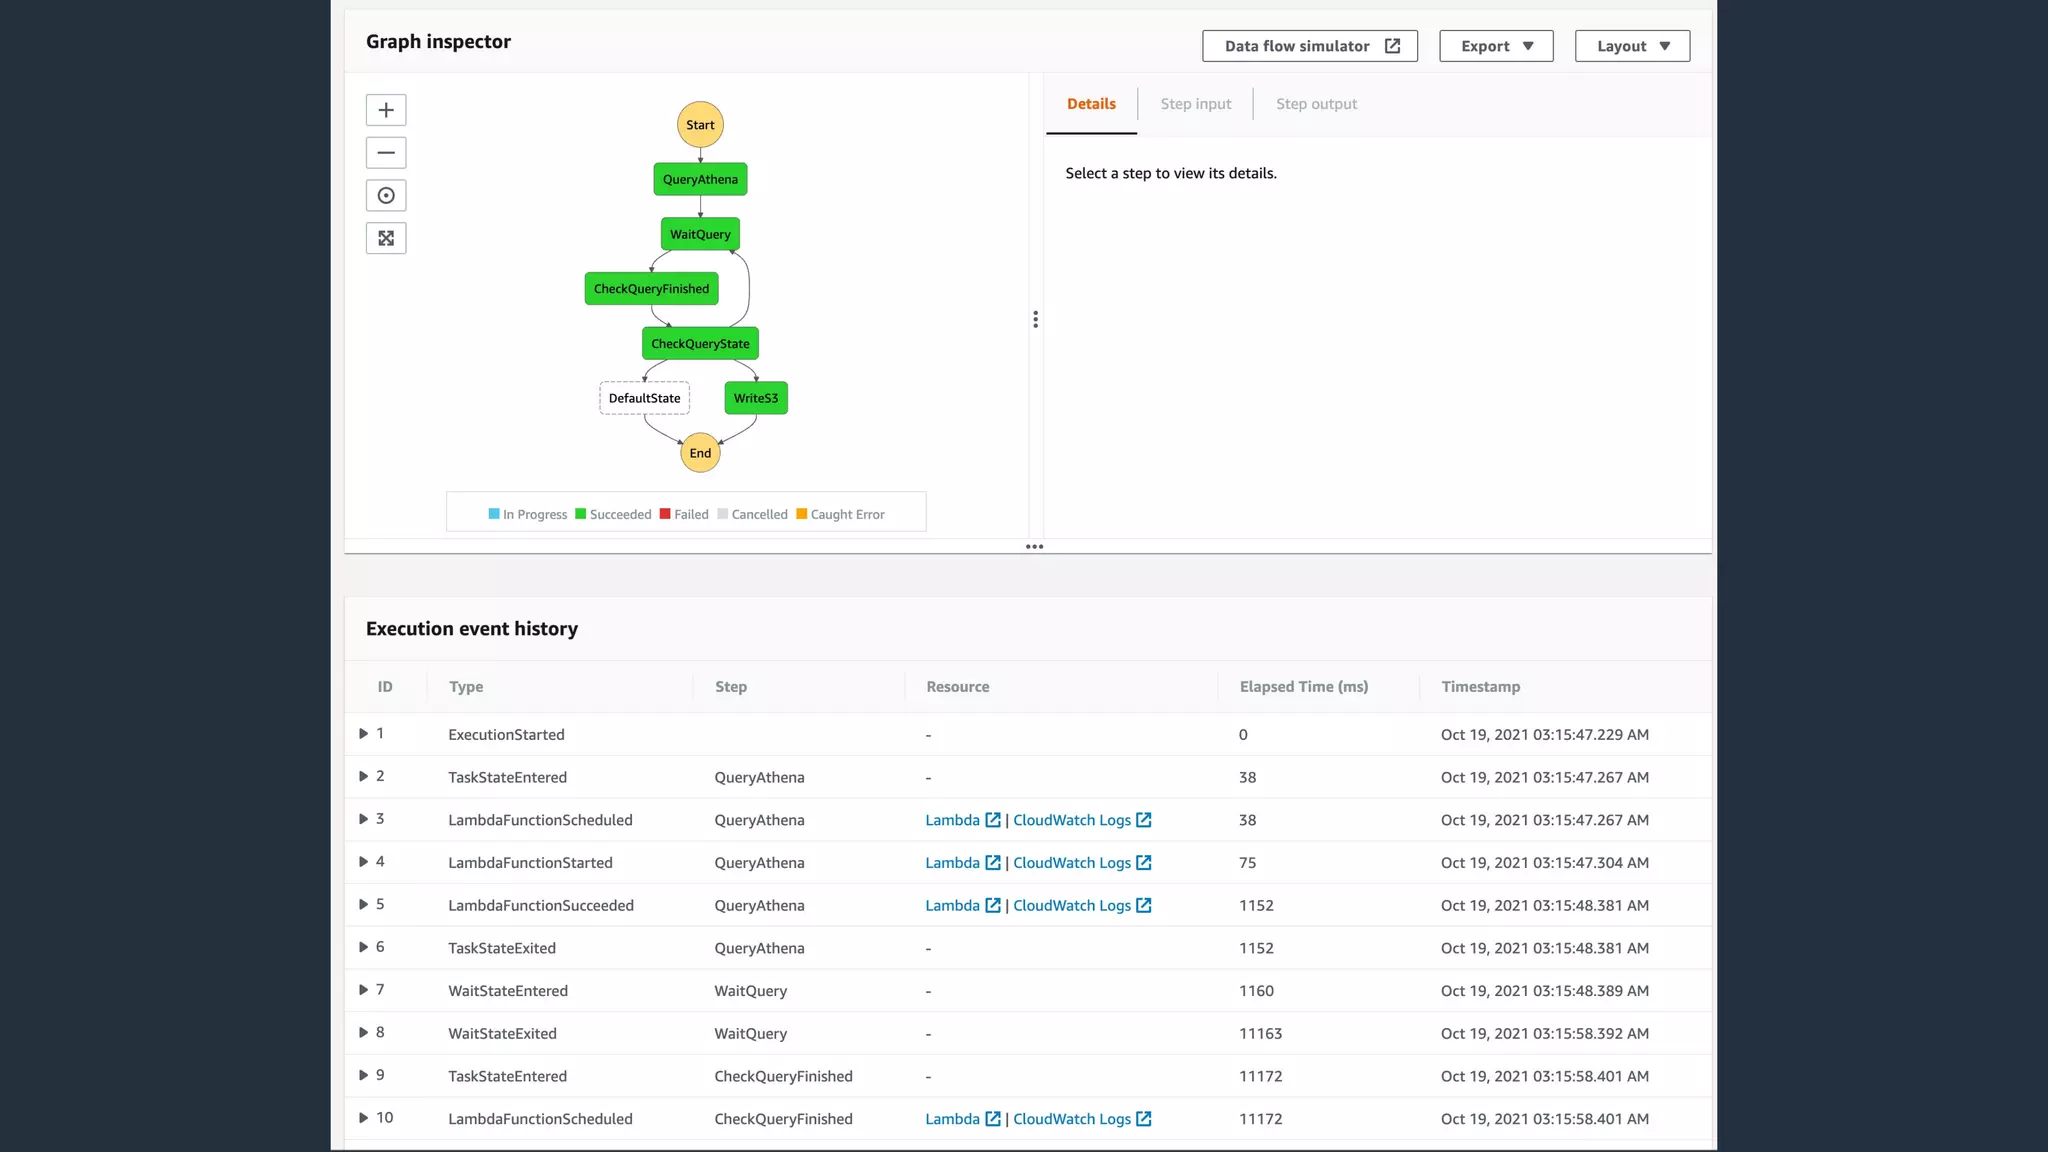Open the Layout dropdown menu
Screen dimensions: 2048x1152
click(1632, 46)
